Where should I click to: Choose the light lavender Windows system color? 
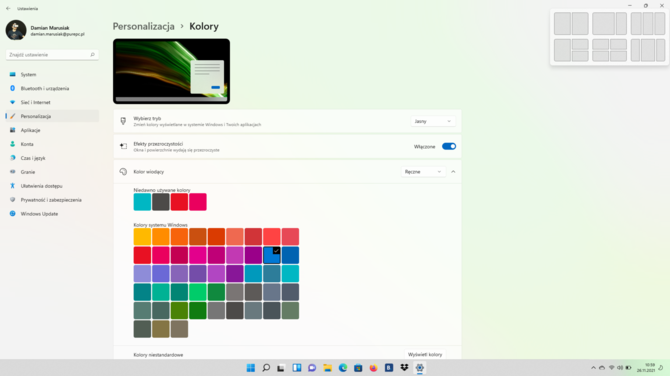(x=142, y=274)
